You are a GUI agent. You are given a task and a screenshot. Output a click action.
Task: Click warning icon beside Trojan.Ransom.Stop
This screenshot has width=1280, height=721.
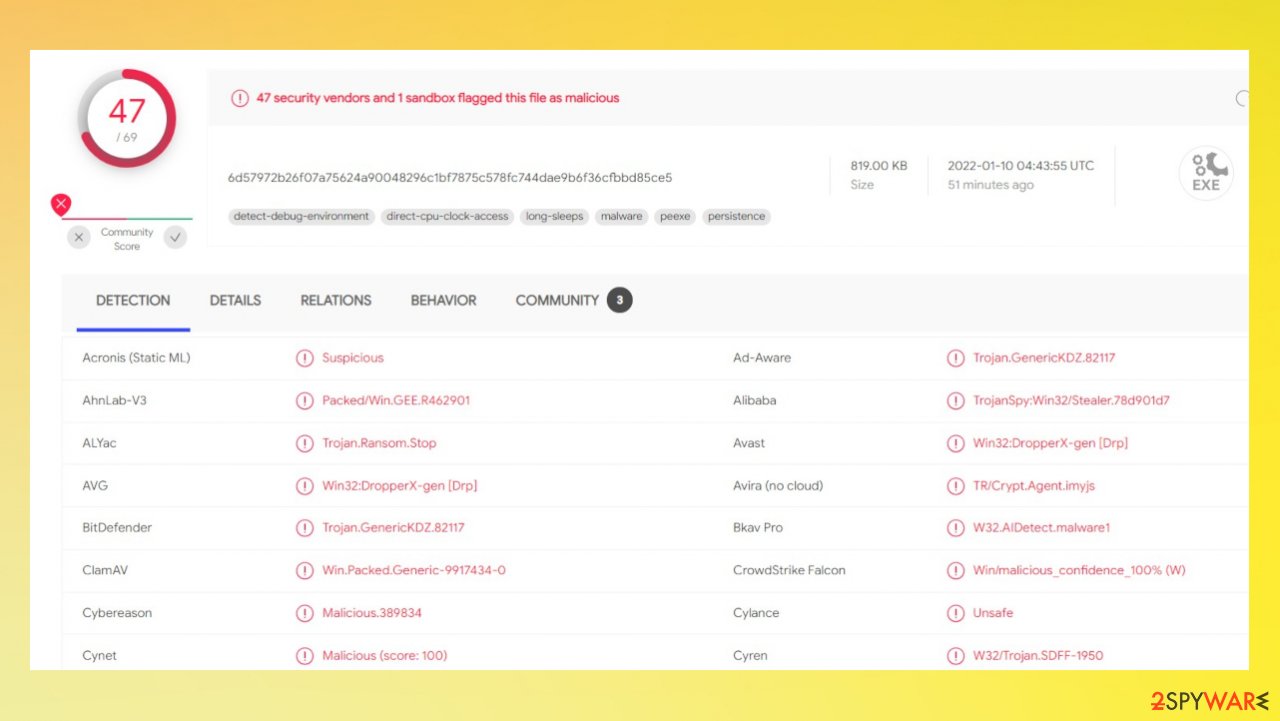[305, 443]
